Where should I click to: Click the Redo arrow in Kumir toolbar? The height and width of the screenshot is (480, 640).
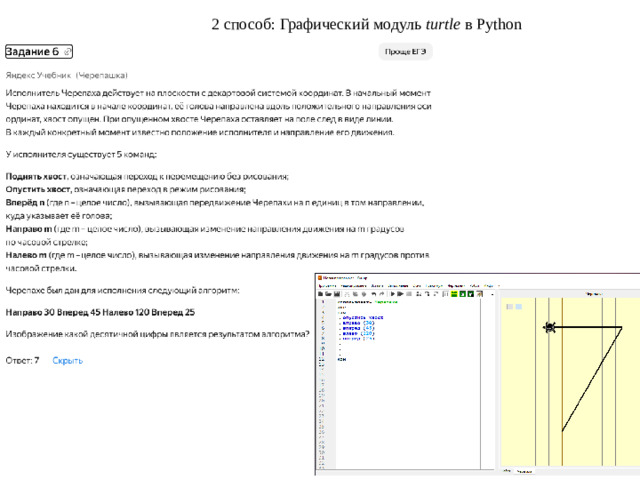[382, 294]
